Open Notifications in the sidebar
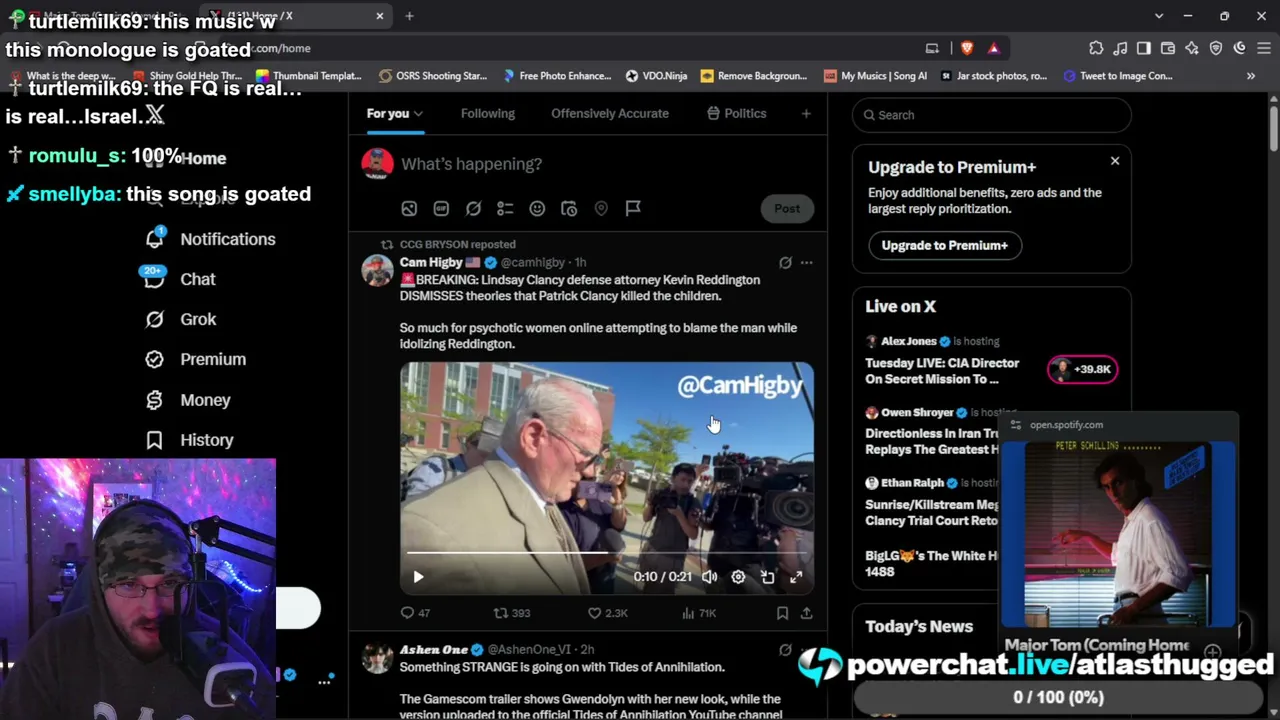Screen dimensions: 1280x720 (210, 239)
